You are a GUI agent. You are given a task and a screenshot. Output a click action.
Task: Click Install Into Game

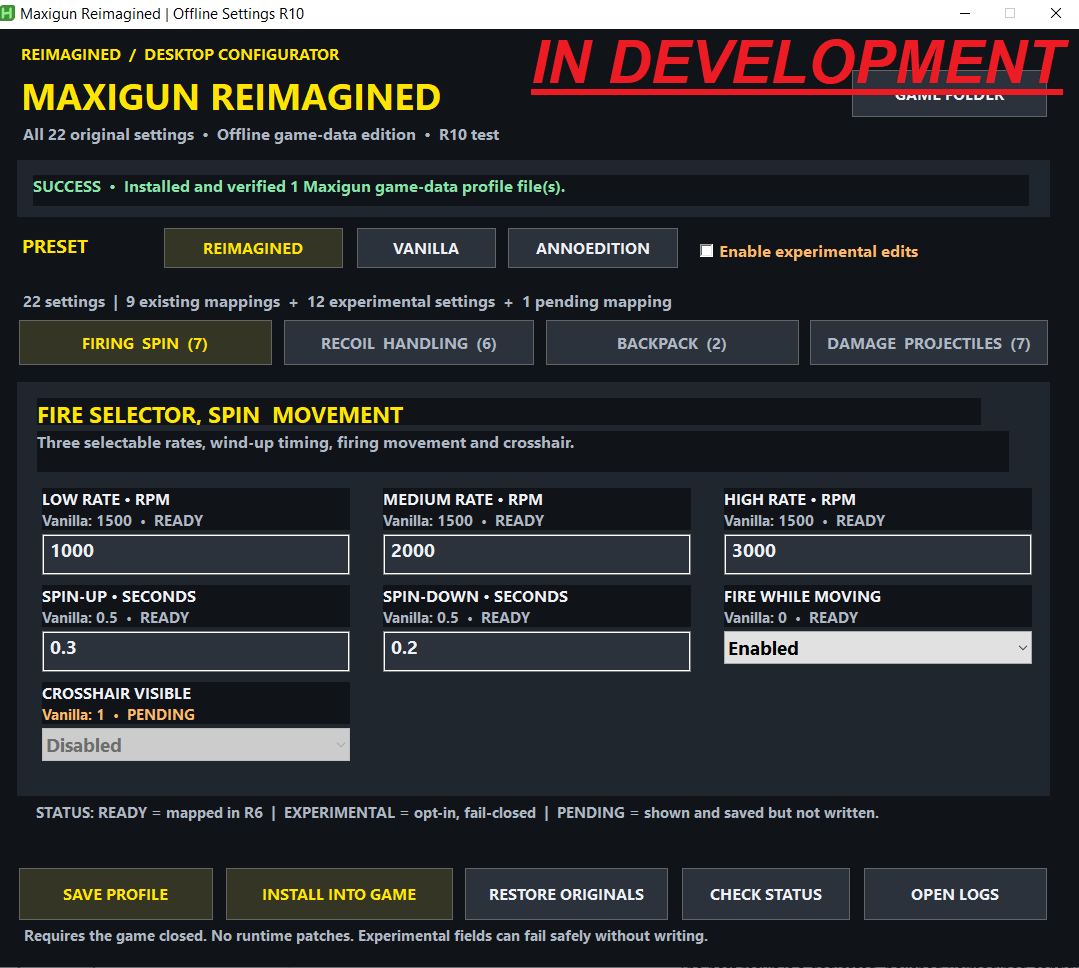[339, 894]
